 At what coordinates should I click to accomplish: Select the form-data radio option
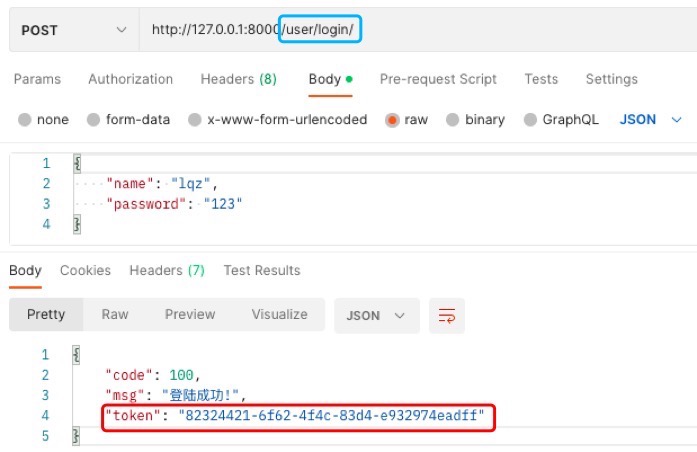point(95,120)
